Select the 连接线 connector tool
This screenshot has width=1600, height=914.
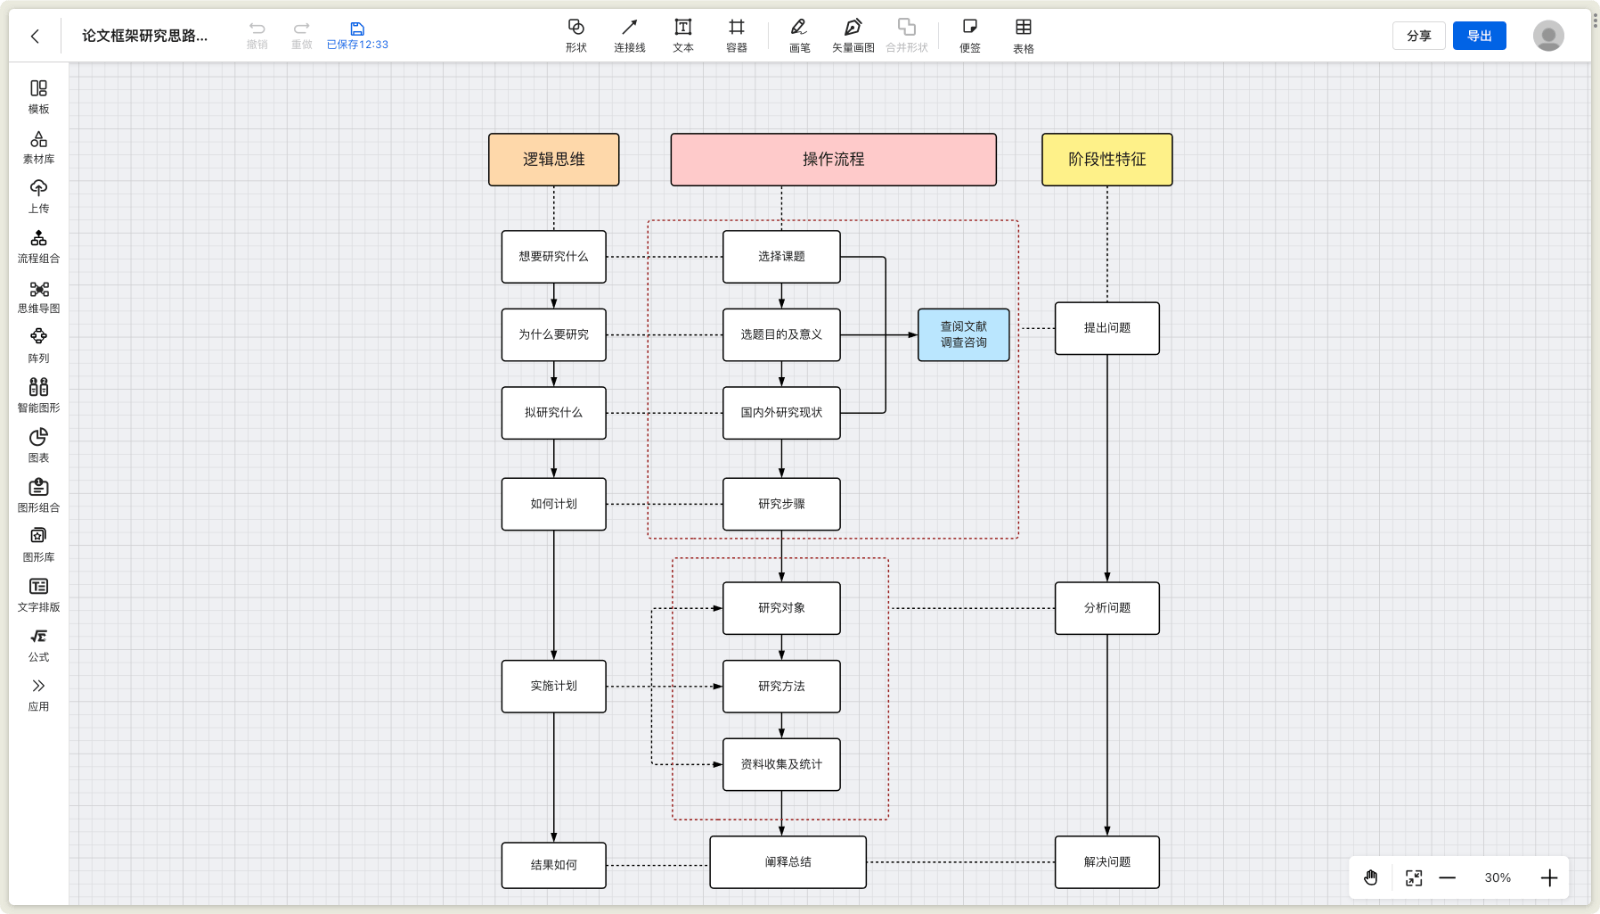(629, 34)
